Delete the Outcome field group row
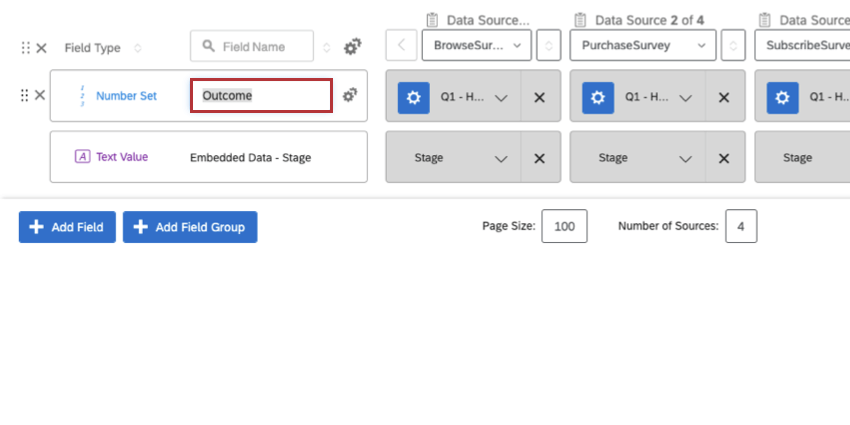This screenshot has height=425, width=850. [x=40, y=95]
